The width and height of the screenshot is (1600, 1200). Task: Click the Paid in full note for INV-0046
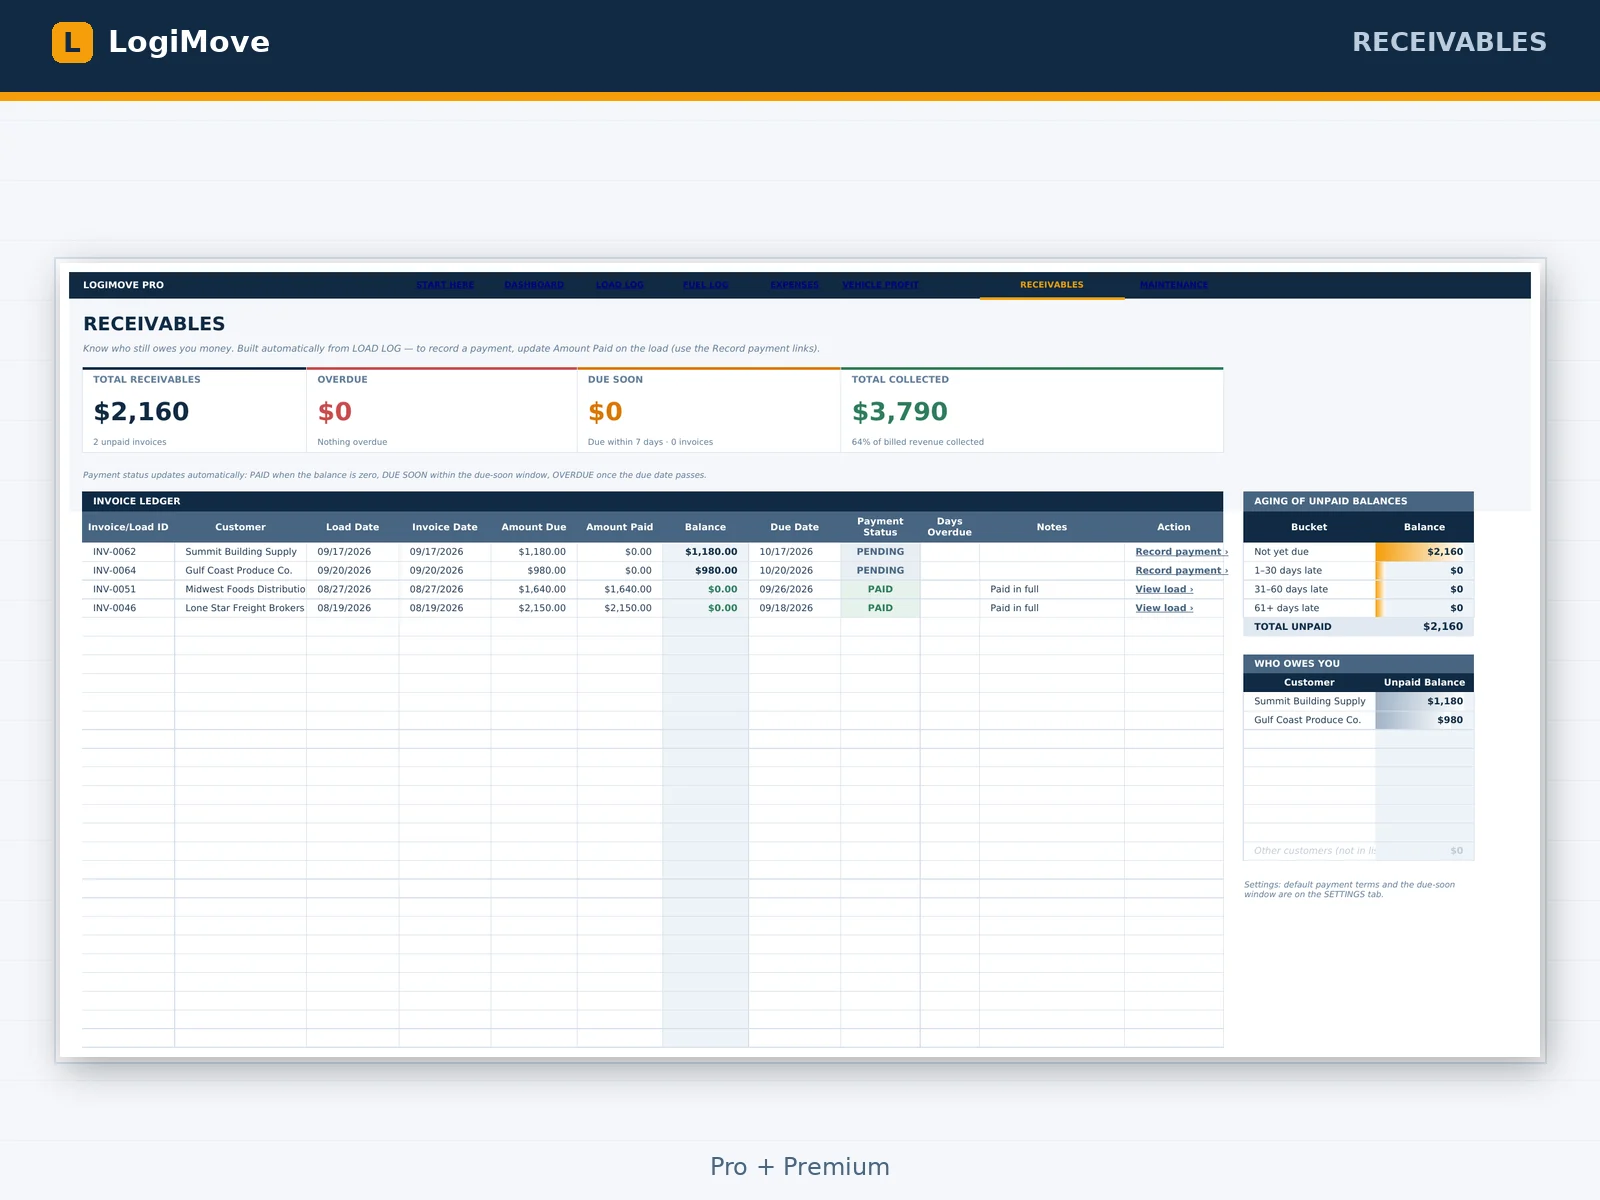[1014, 608]
